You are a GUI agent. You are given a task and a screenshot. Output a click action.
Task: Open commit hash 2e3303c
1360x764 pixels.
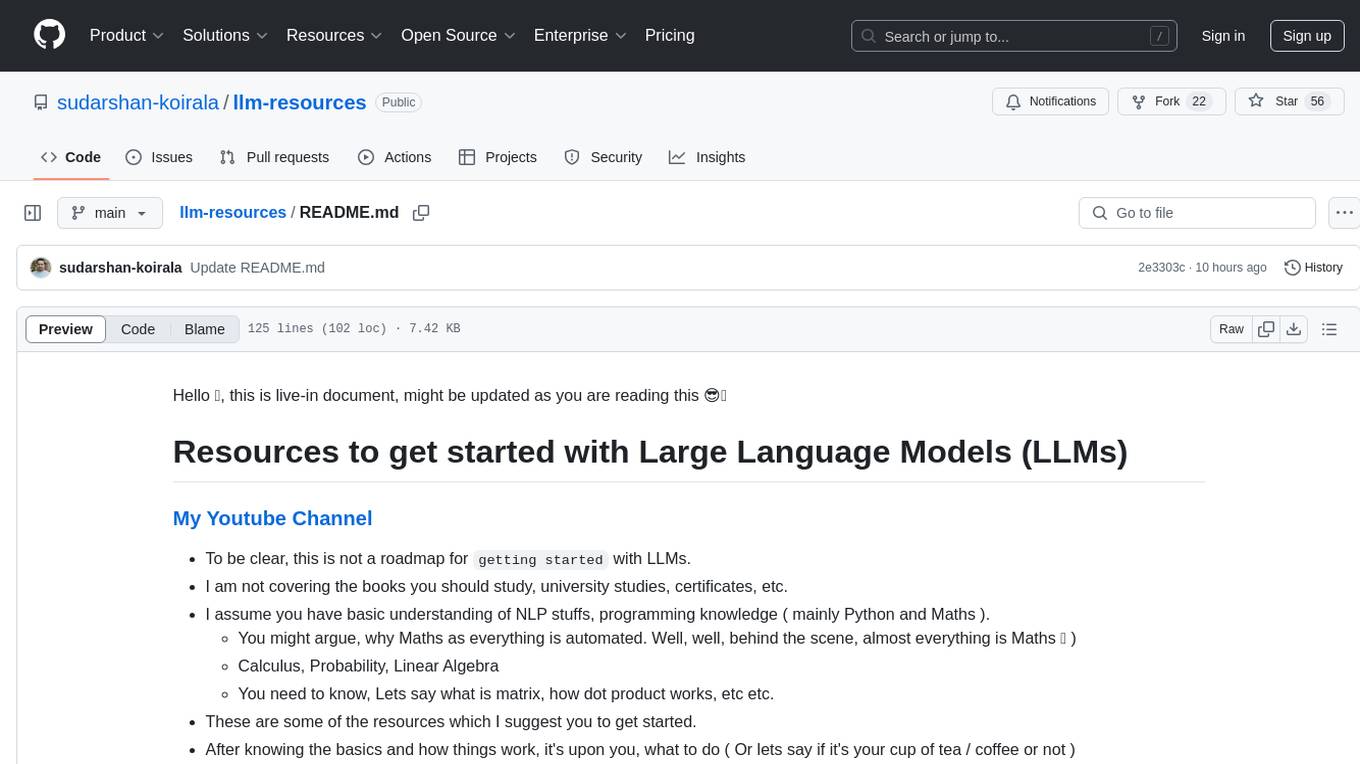click(x=1161, y=268)
